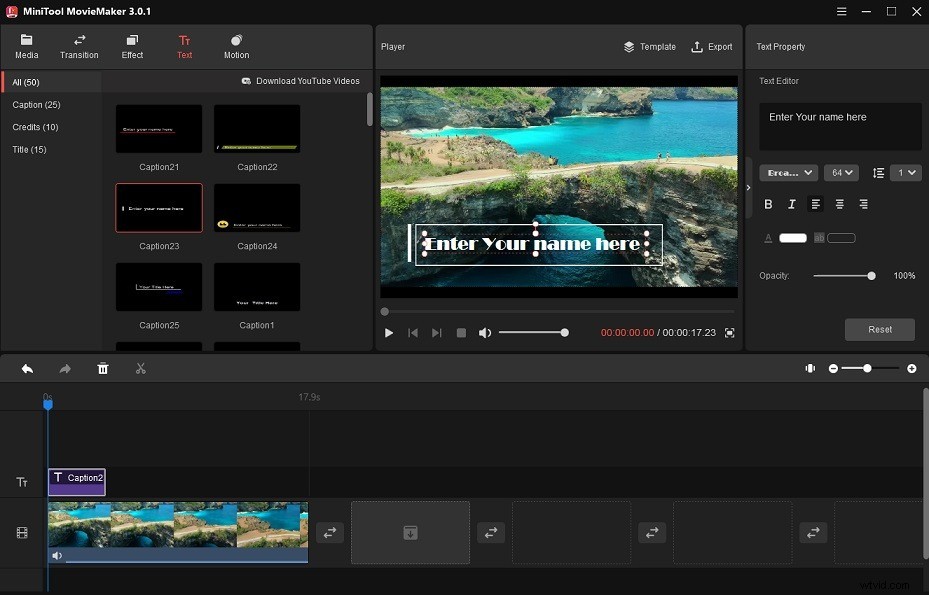The width and height of the screenshot is (929, 595).
Task: Click the Delete trash icon above timeline
Action: pos(103,368)
